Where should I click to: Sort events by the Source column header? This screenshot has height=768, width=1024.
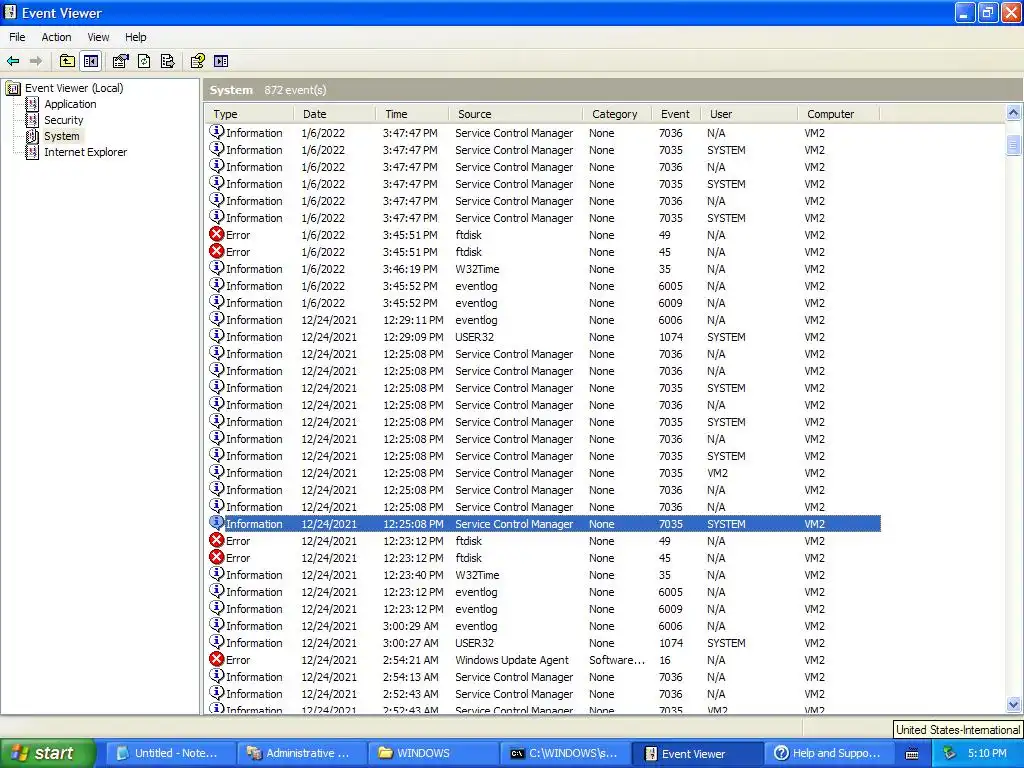(x=515, y=114)
